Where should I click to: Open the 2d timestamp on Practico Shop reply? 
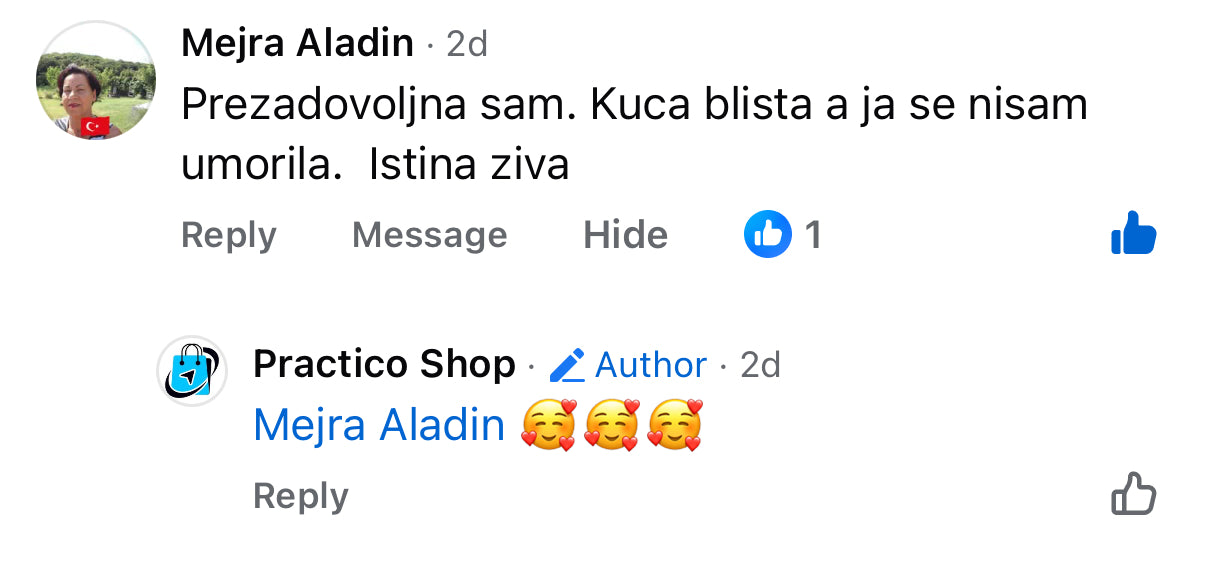(x=760, y=366)
